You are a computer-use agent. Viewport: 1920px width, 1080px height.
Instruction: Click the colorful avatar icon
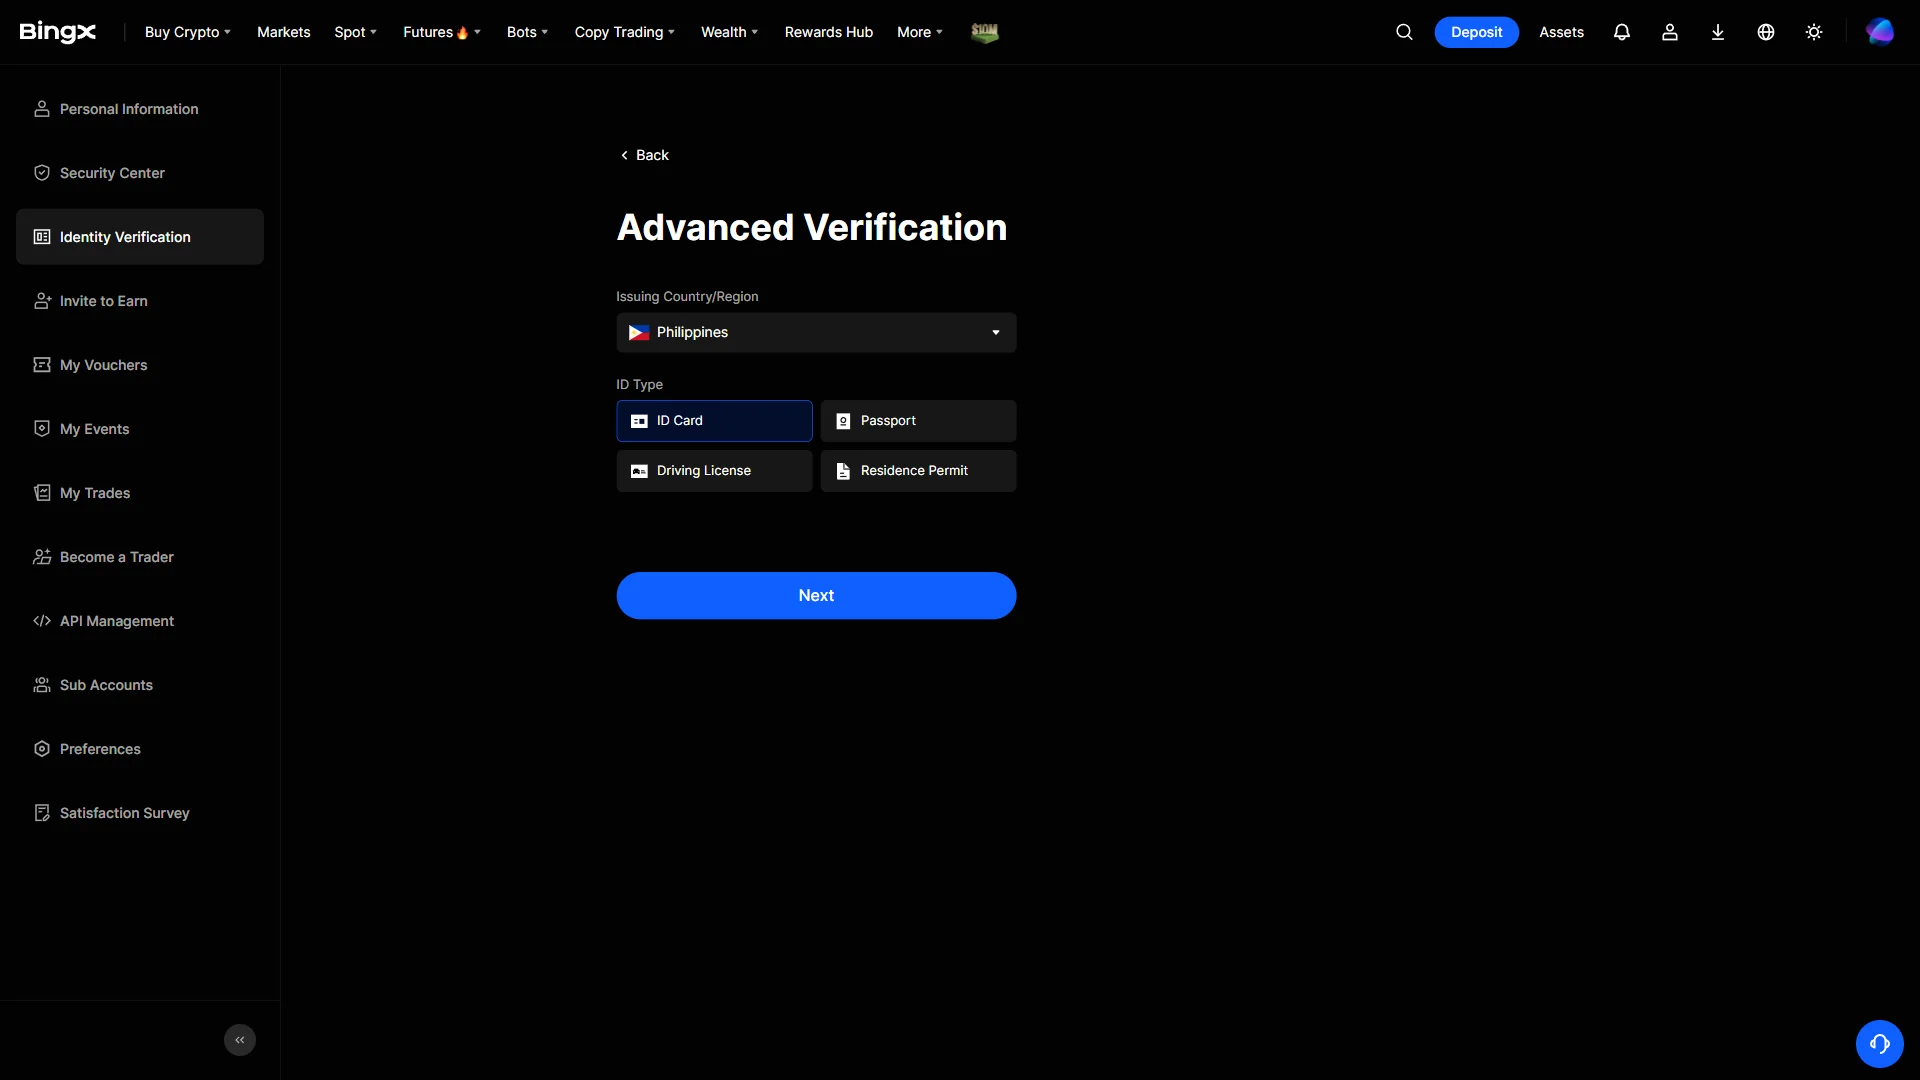1880,32
